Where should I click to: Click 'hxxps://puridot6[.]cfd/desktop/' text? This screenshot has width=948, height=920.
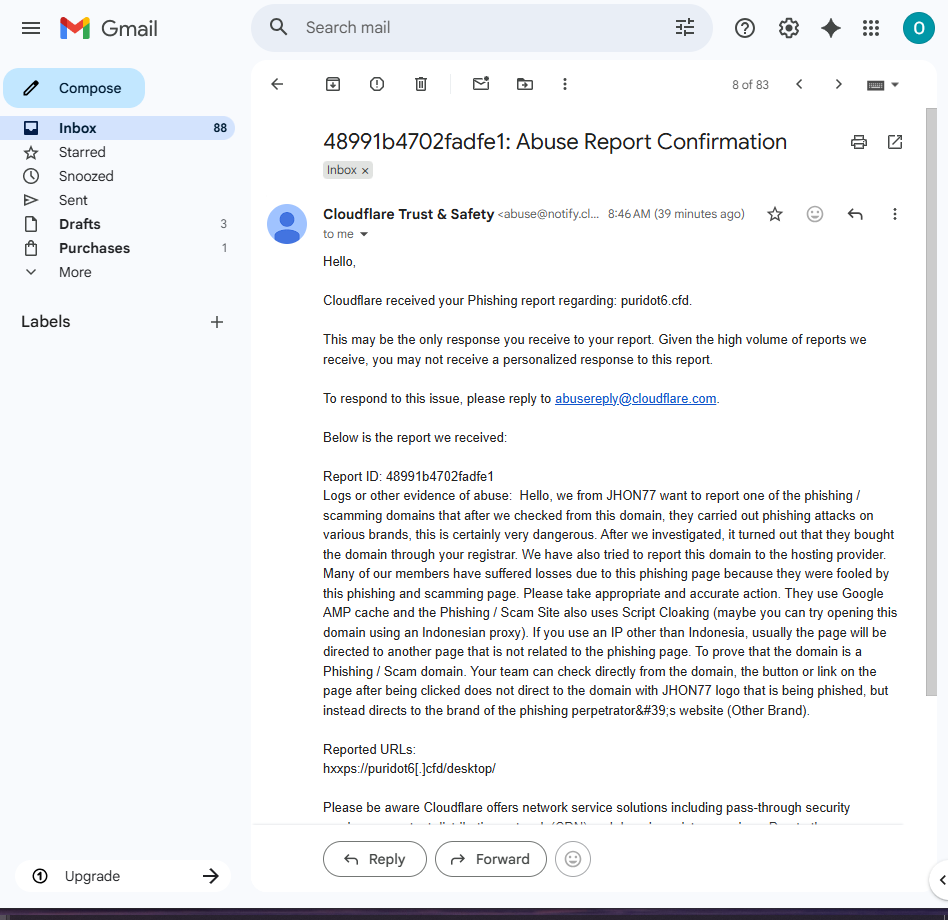(x=409, y=769)
